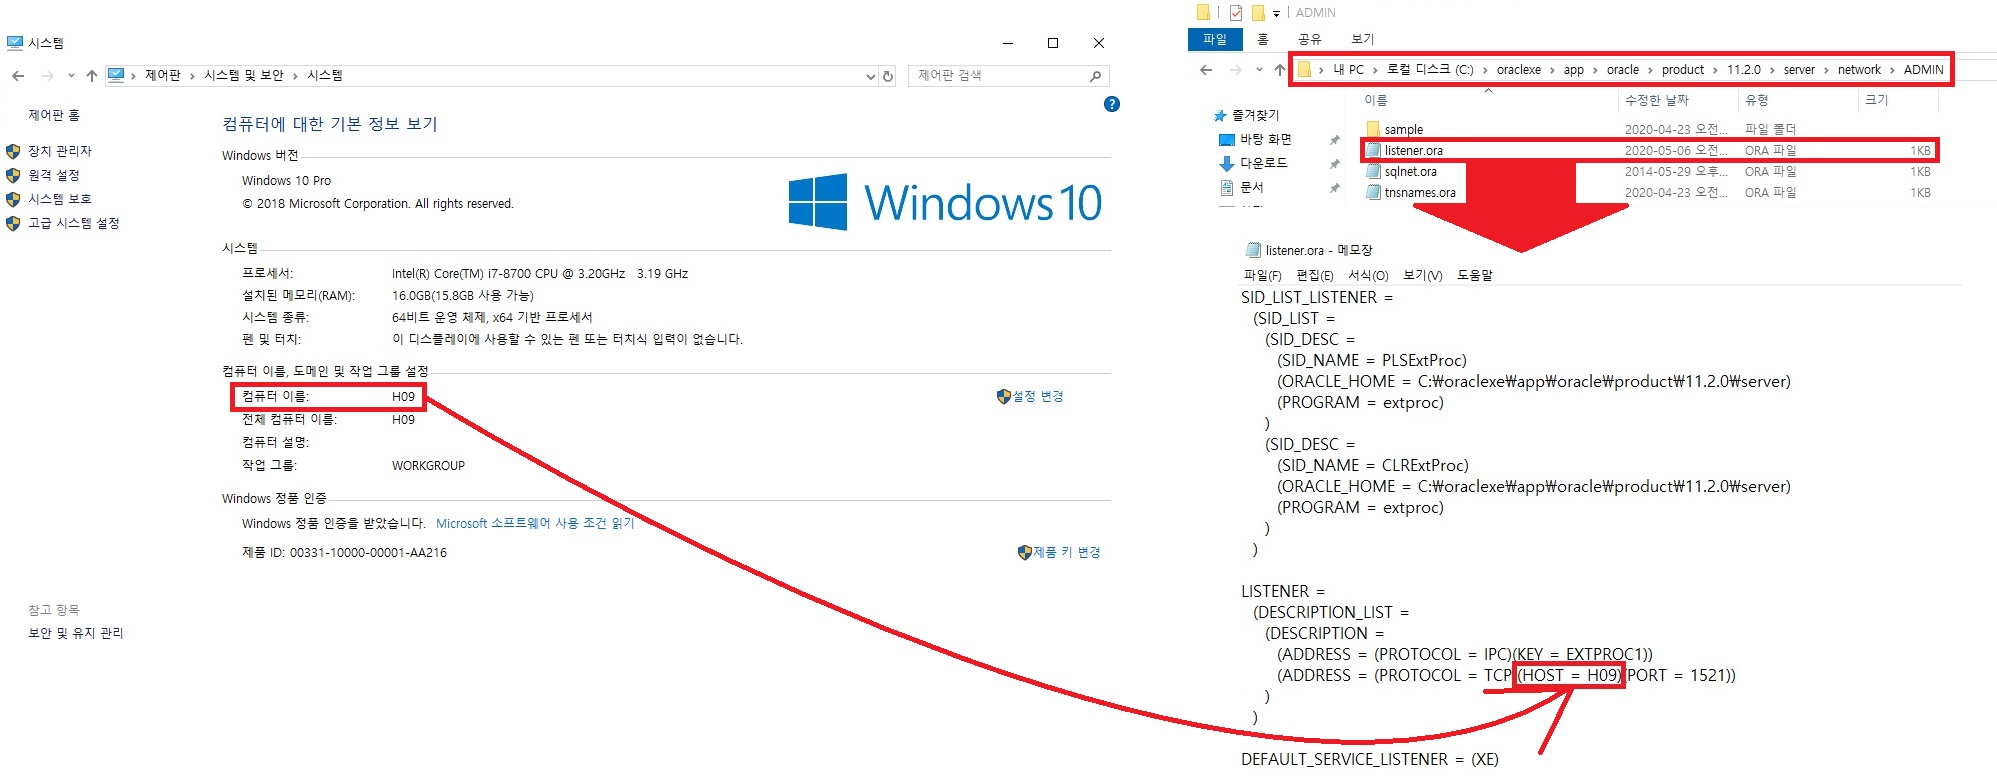Open 보안 및 유지 관리 link
This screenshot has width=1997, height=784.
coord(76,633)
